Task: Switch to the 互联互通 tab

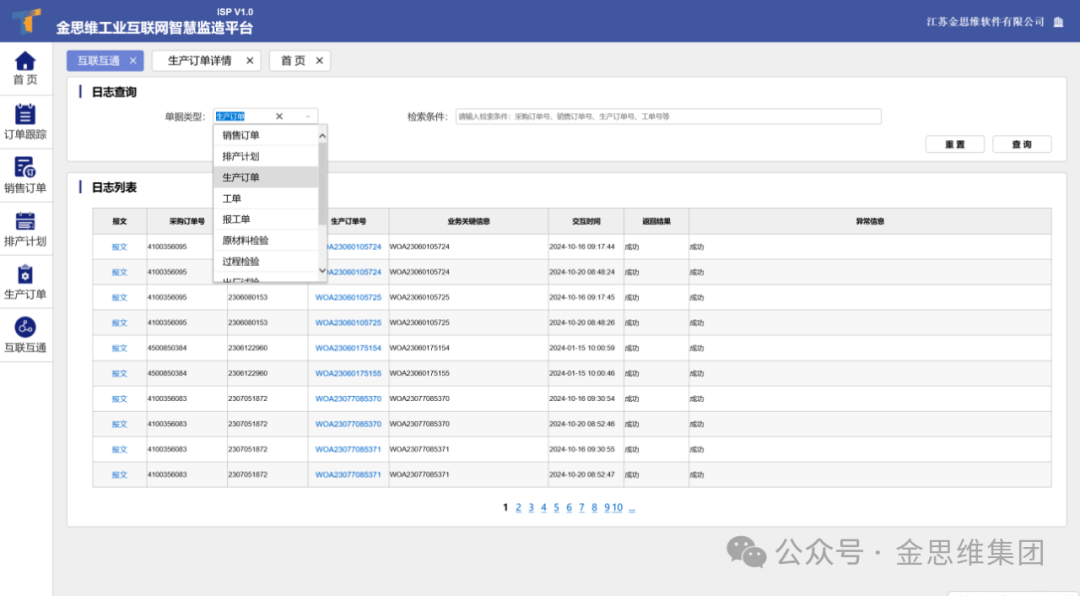Action: point(98,61)
